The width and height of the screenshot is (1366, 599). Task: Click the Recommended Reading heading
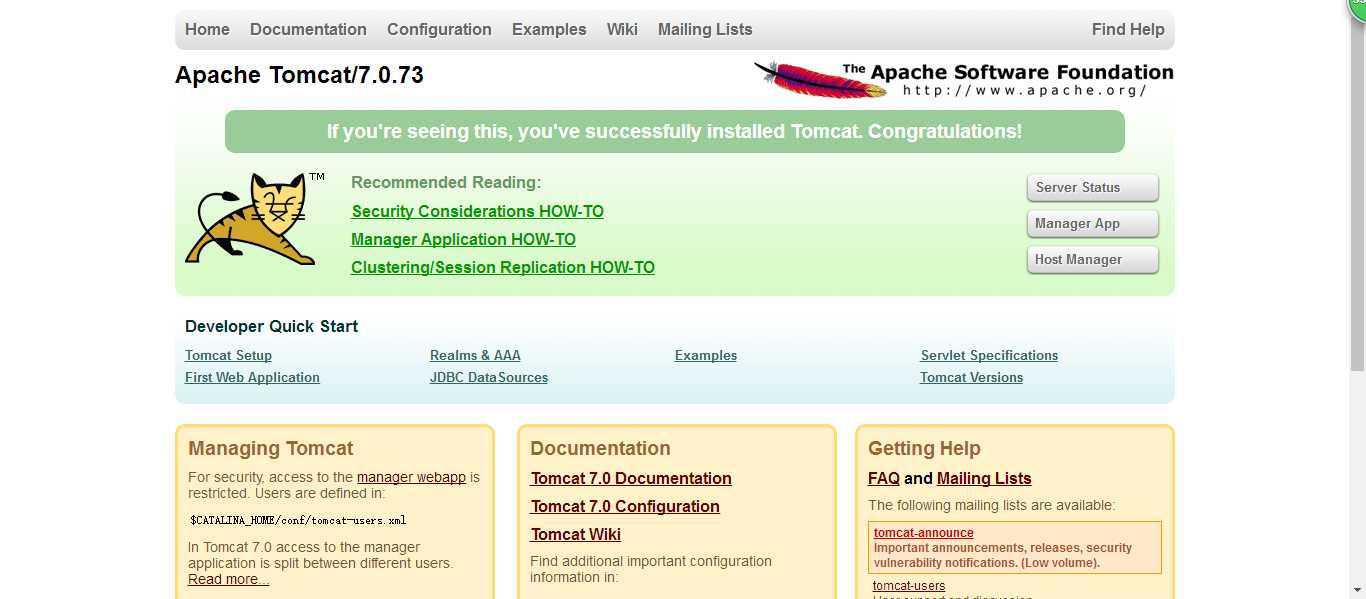tap(446, 182)
